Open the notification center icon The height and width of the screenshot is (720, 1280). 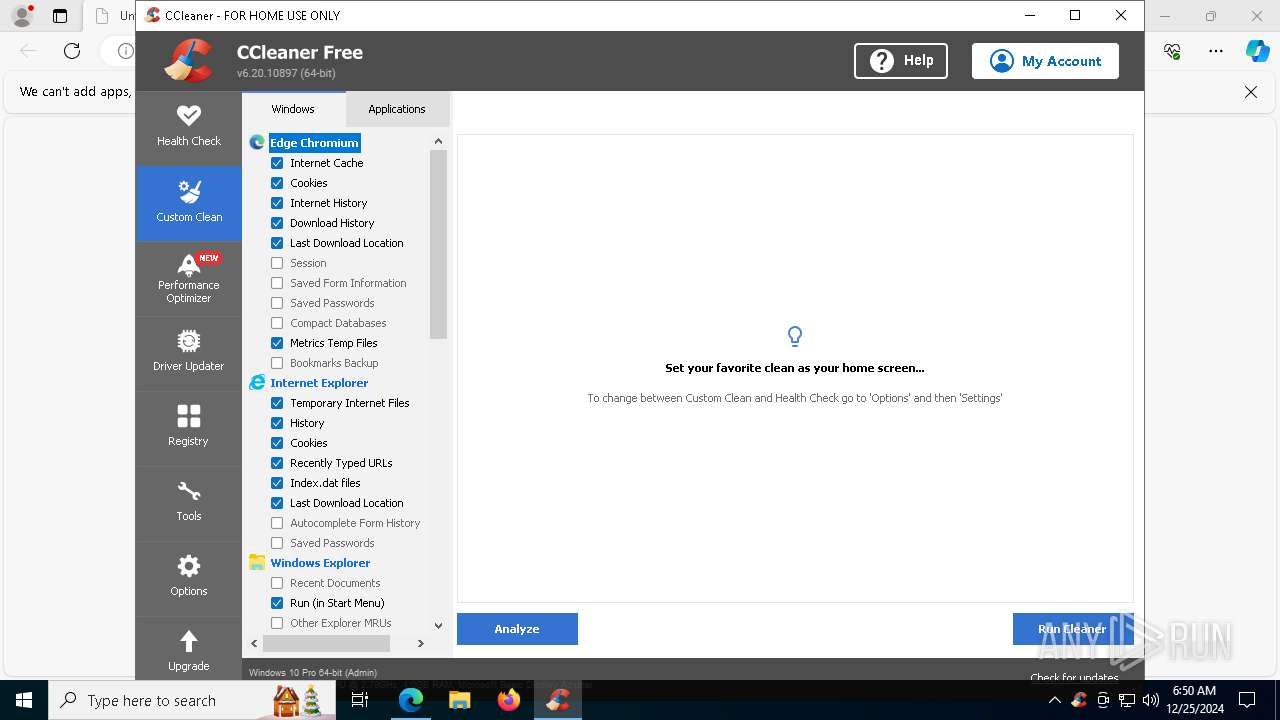tap(1247, 700)
